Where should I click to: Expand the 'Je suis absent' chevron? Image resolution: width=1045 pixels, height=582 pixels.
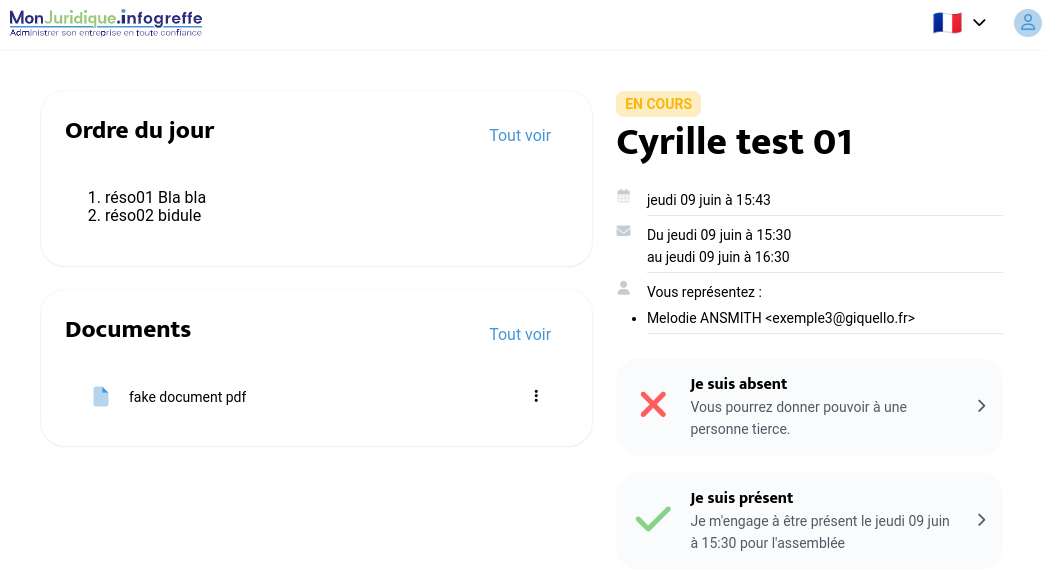pyautogui.click(x=981, y=406)
